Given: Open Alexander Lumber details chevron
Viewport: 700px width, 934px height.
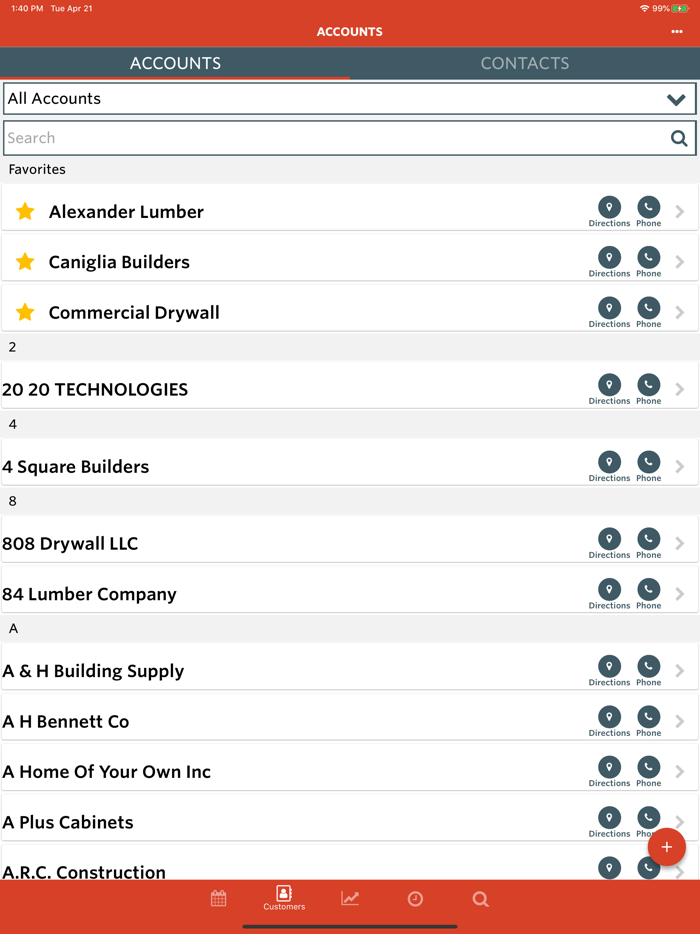Looking at the screenshot, I should coord(680,211).
